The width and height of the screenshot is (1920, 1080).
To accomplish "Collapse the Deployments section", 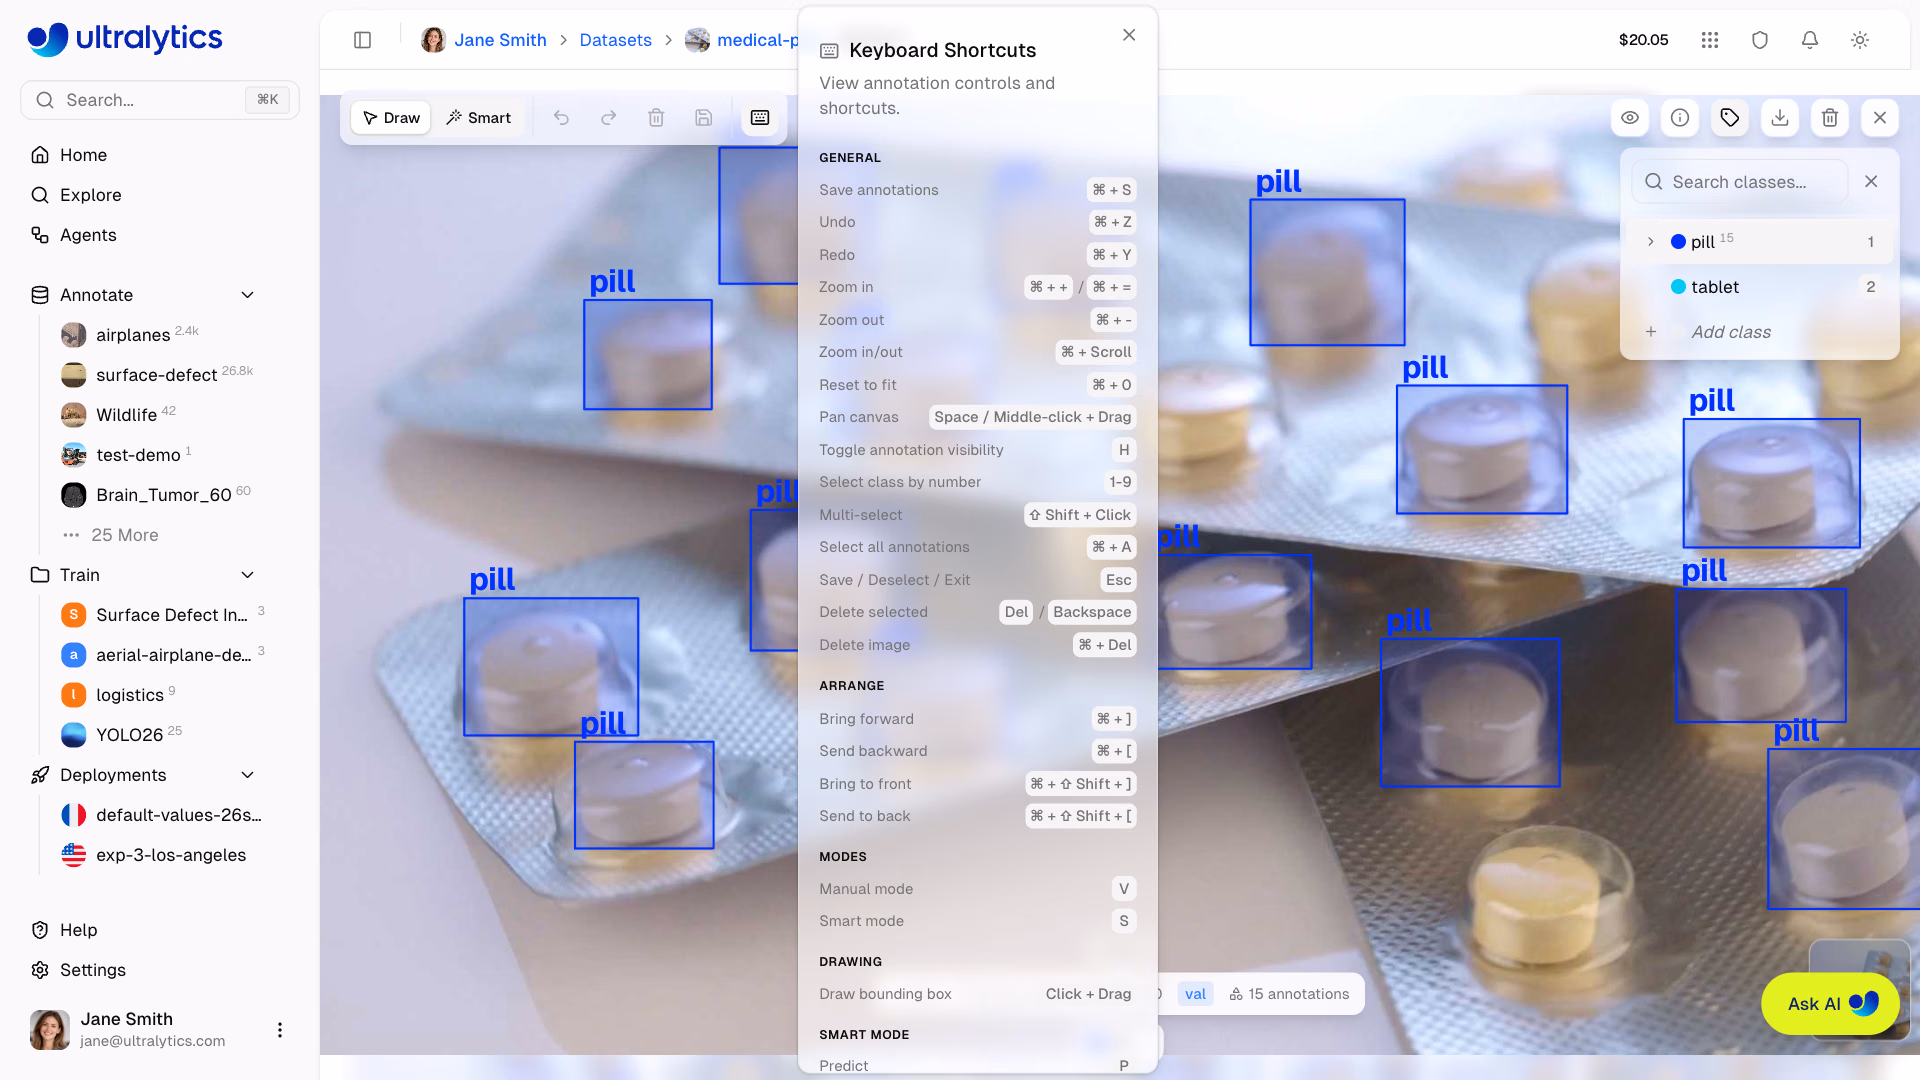I will click(248, 775).
